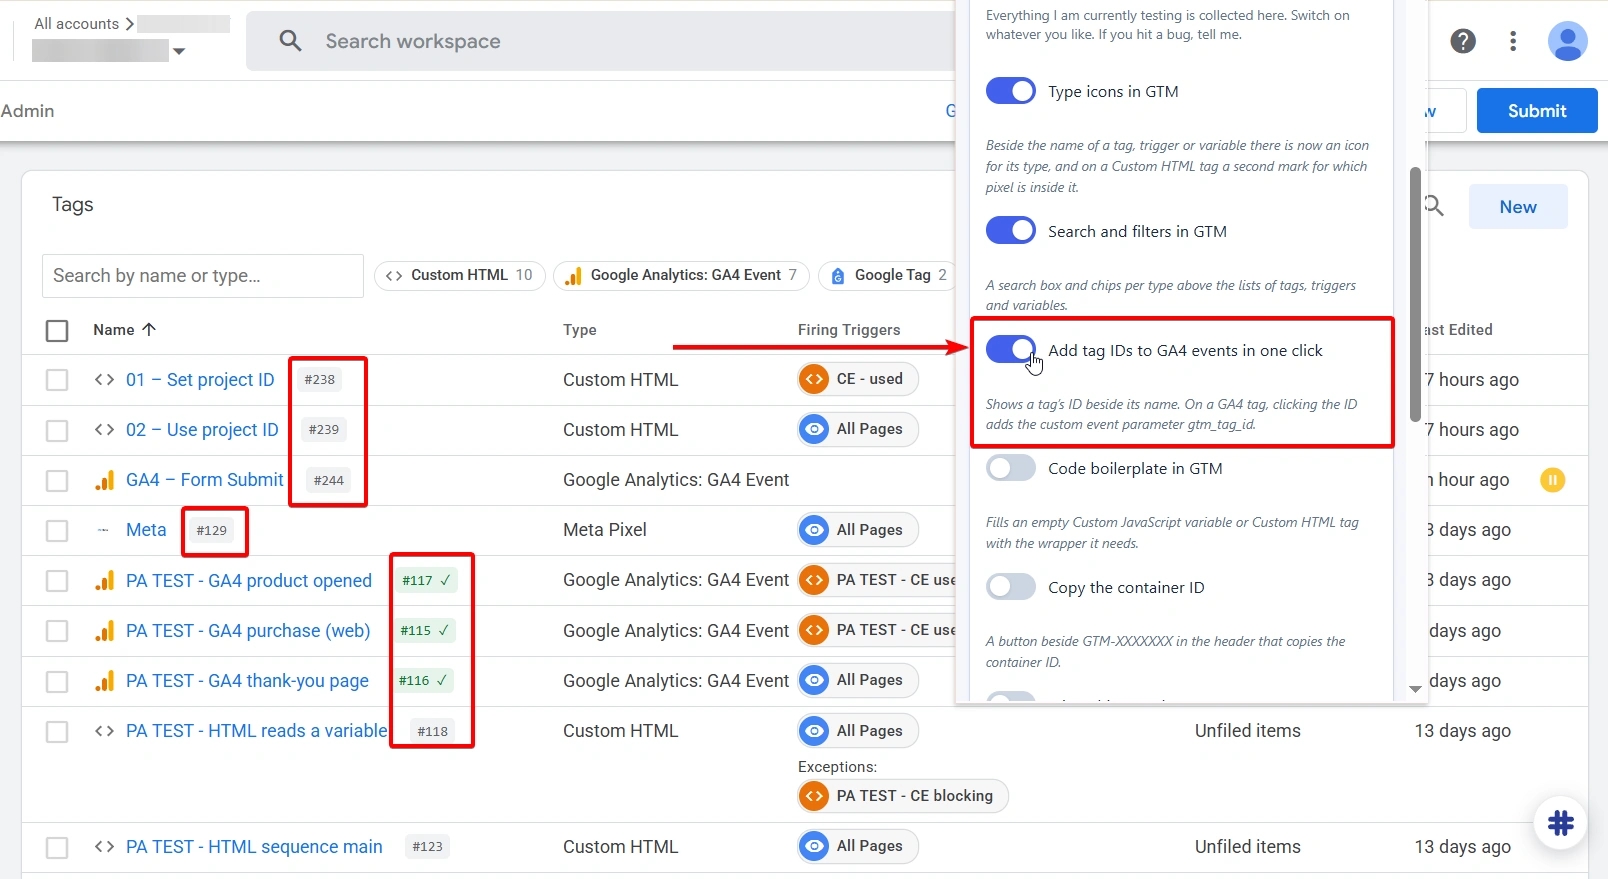Image resolution: width=1608 pixels, height=879 pixels.
Task: Select all tags with header checkbox
Action: coord(57,330)
